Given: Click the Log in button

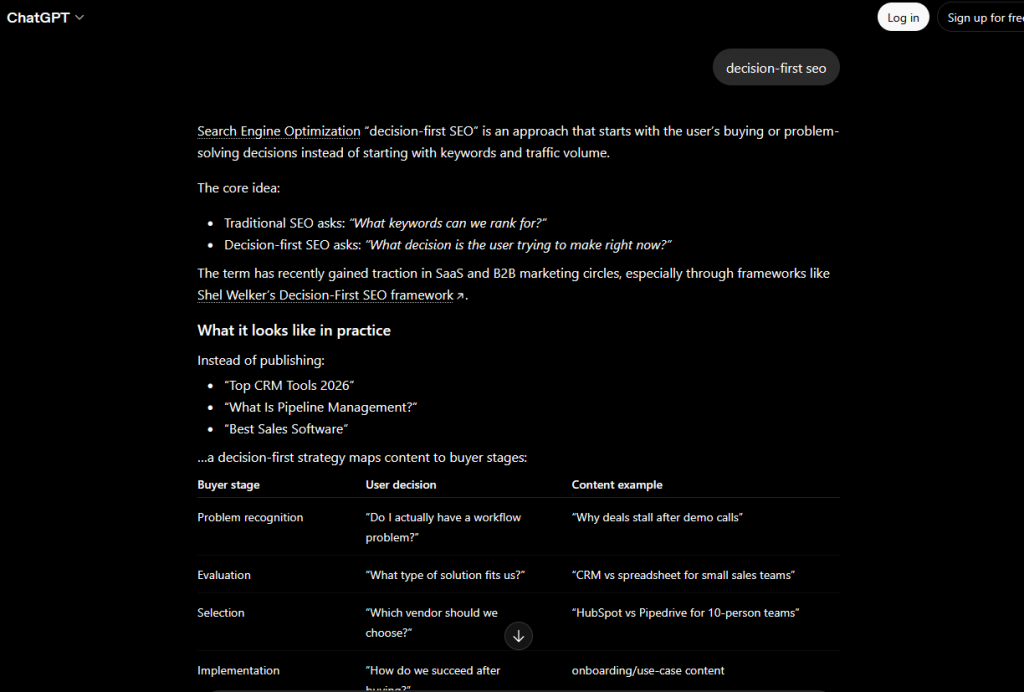Looking at the screenshot, I should coord(903,18).
